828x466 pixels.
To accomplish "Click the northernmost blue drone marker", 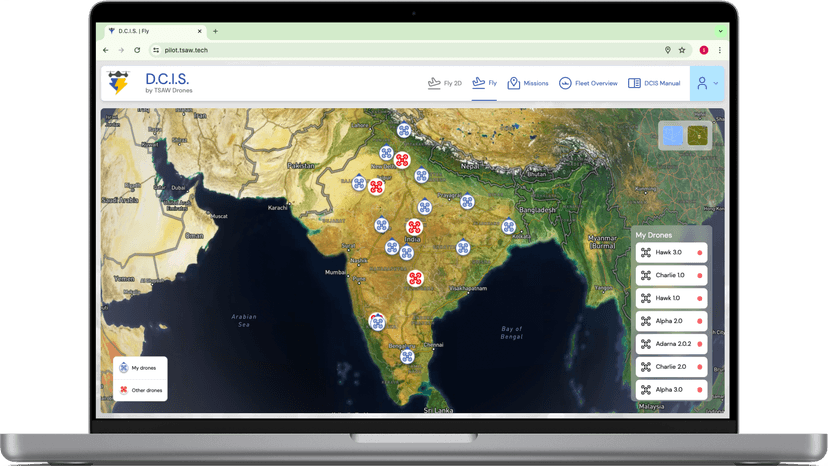I will click(404, 130).
